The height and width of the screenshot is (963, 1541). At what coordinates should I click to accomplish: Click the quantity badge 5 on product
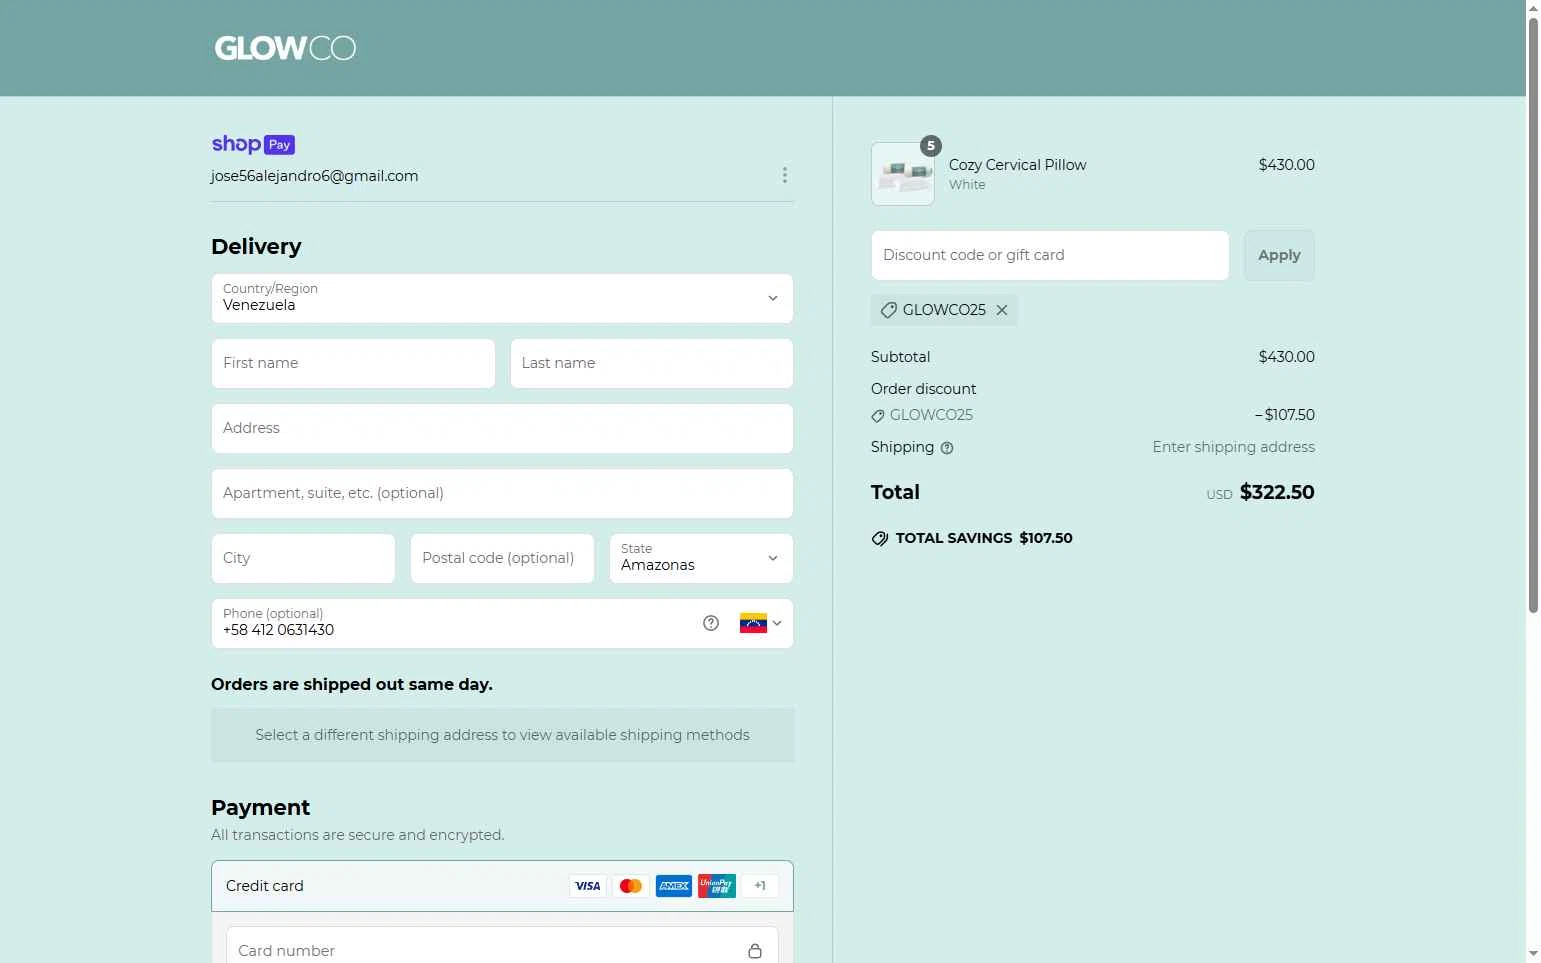click(931, 146)
